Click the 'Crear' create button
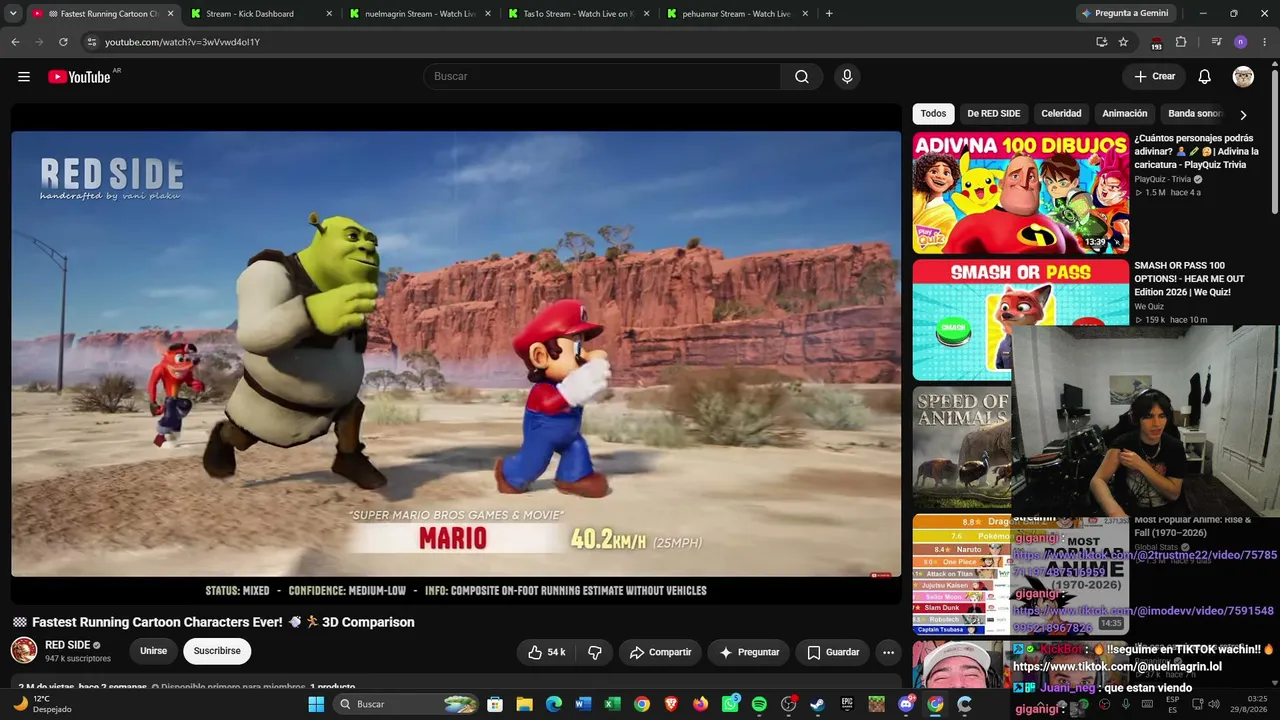Image resolution: width=1280 pixels, height=720 pixels. (x=1154, y=77)
